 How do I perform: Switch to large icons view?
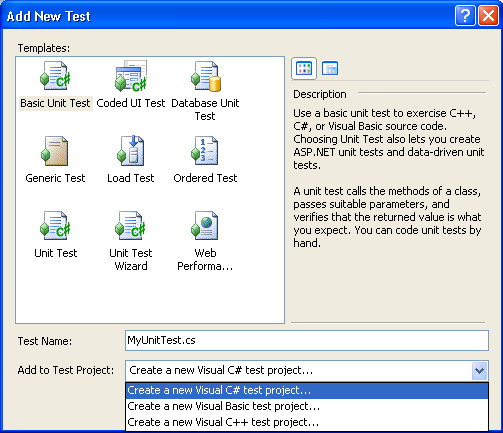pos(304,68)
